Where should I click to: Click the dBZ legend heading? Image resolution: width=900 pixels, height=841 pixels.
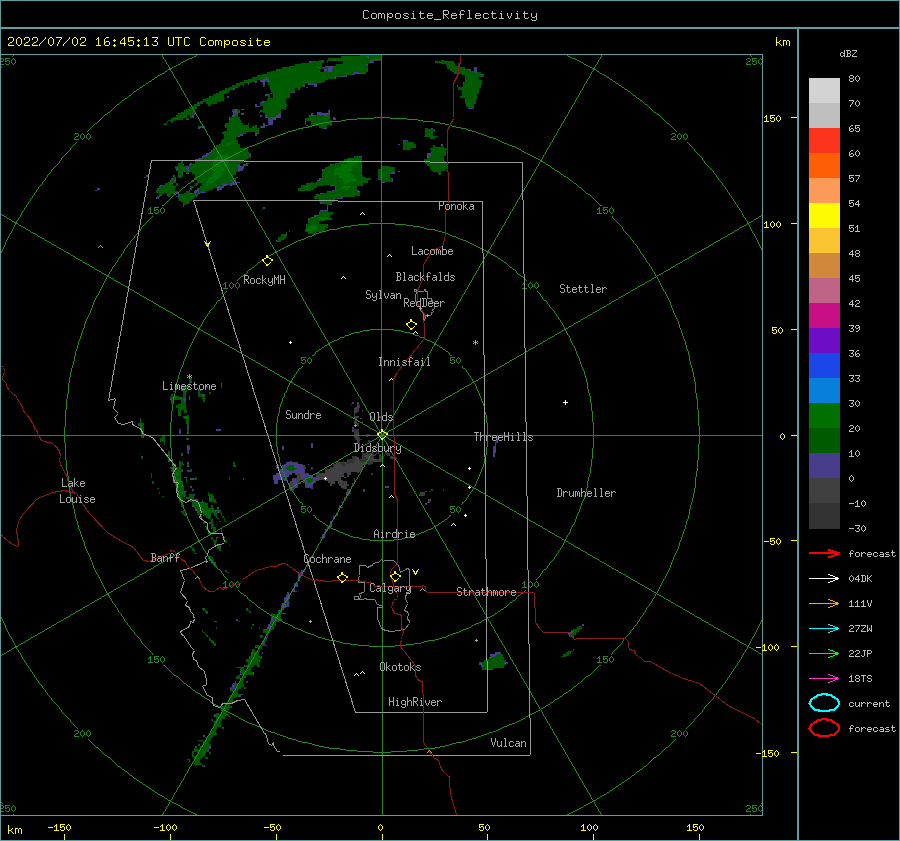coord(848,53)
